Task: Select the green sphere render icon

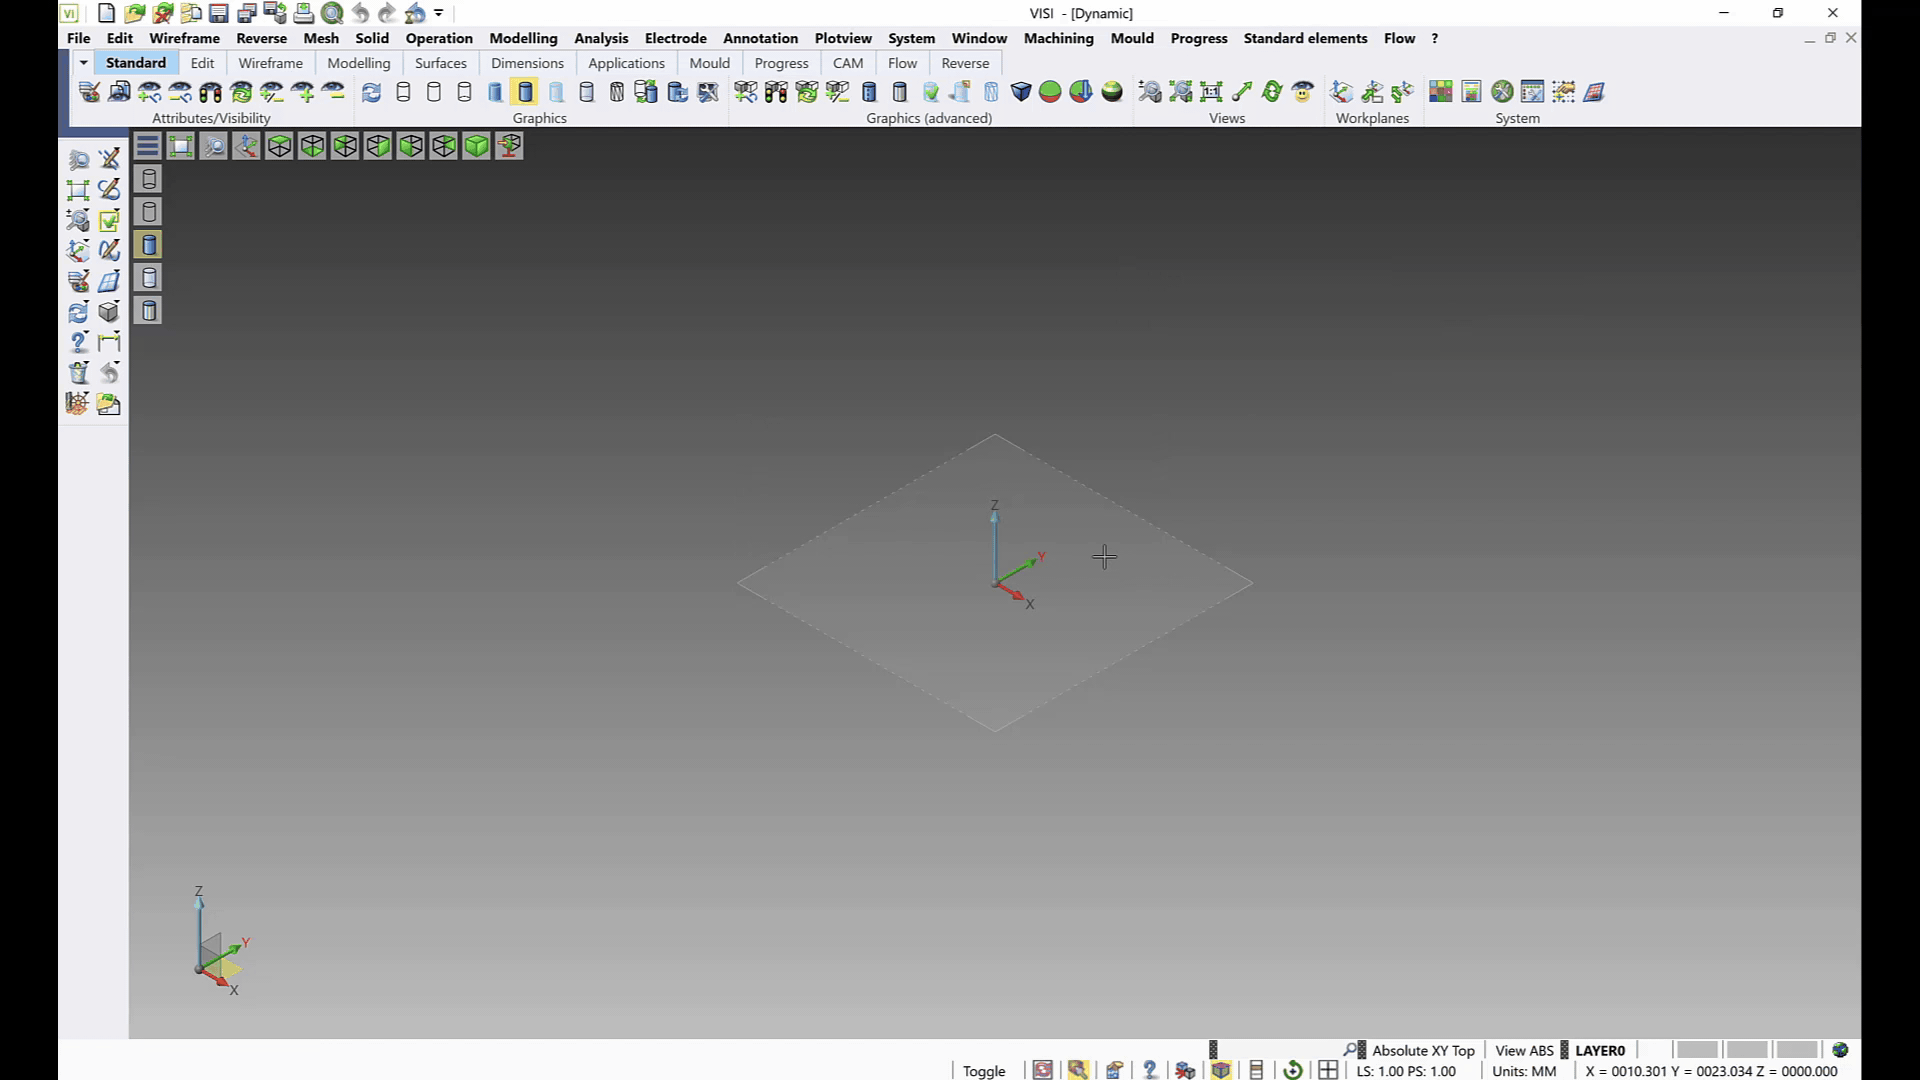Action: click(1050, 92)
